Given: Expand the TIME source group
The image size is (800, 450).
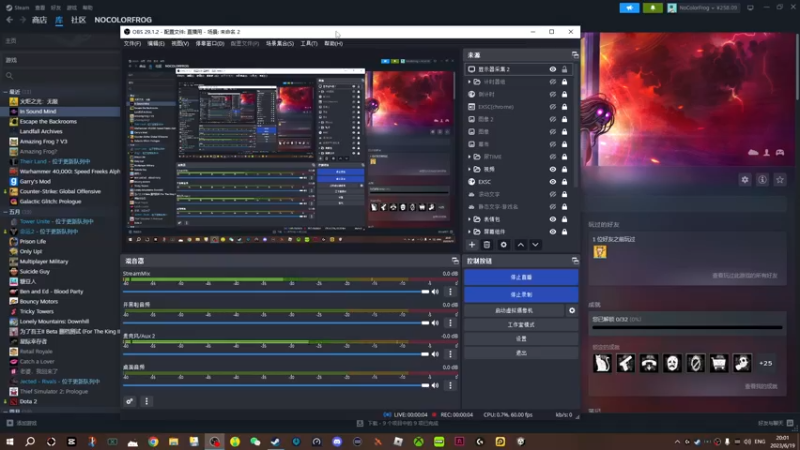Looking at the screenshot, I should pyautogui.click(x=469, y=157).
